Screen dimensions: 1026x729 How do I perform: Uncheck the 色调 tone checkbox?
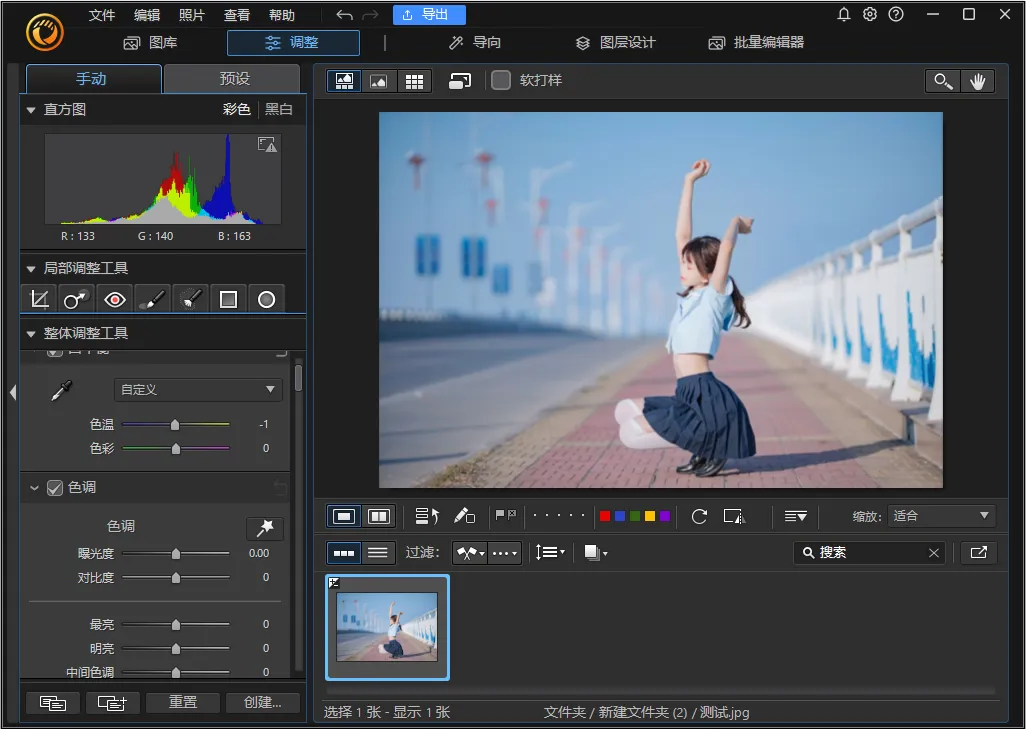[x=55, y=488]
